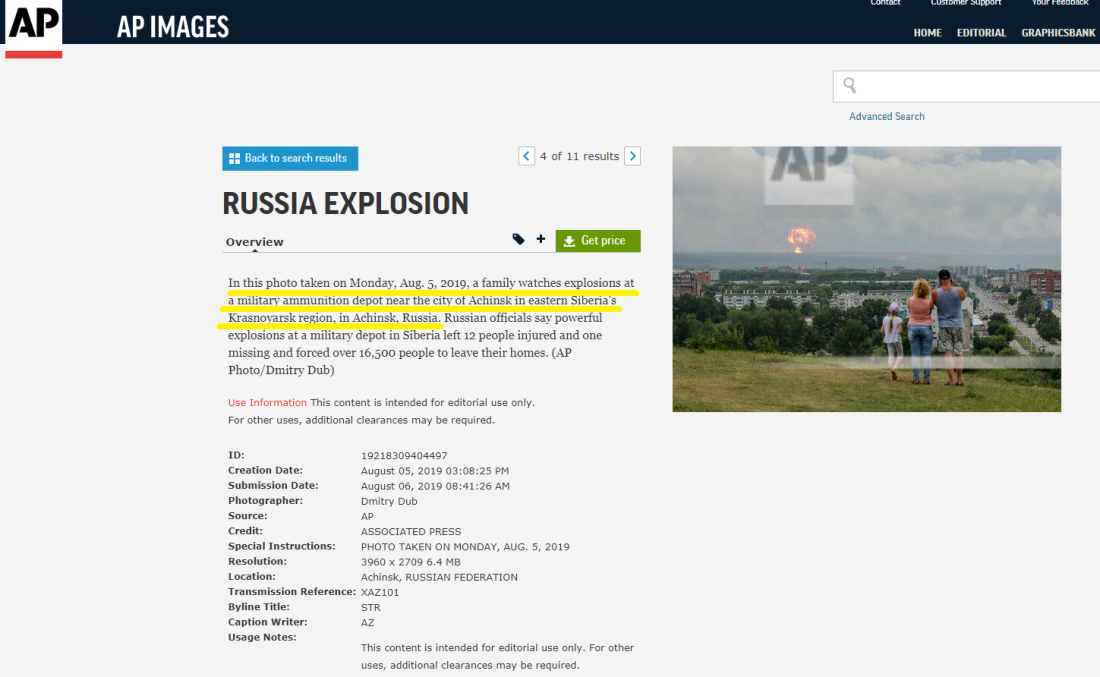Click the tag icon beside Get price
This screenshot has height=677, width=1100.
pos(518,239)
